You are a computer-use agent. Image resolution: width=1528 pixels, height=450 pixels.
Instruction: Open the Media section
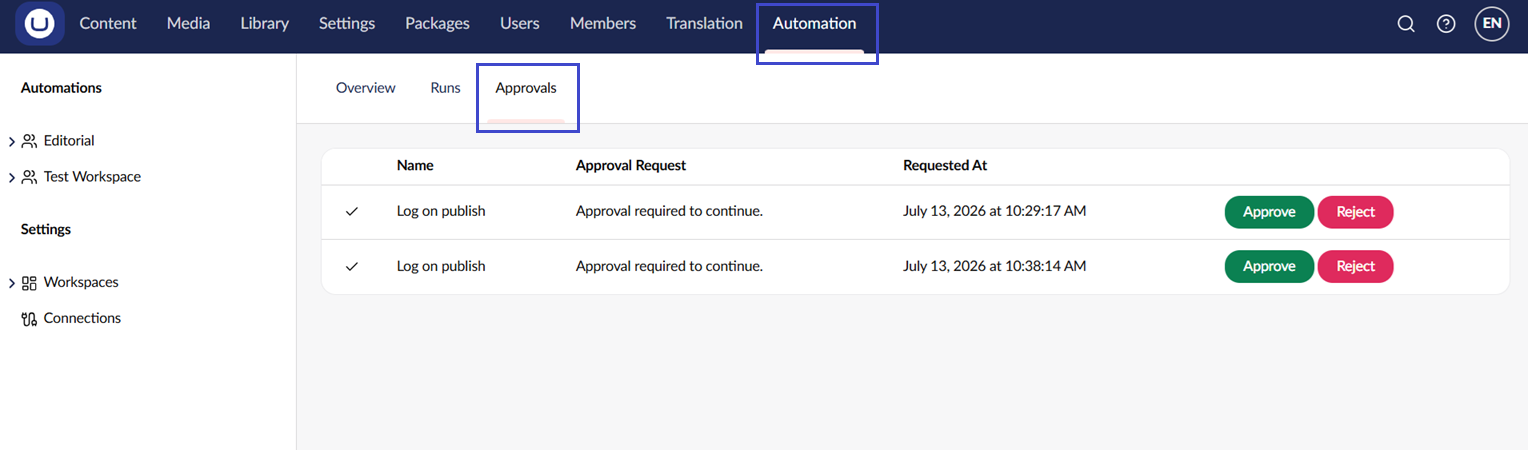188,23
